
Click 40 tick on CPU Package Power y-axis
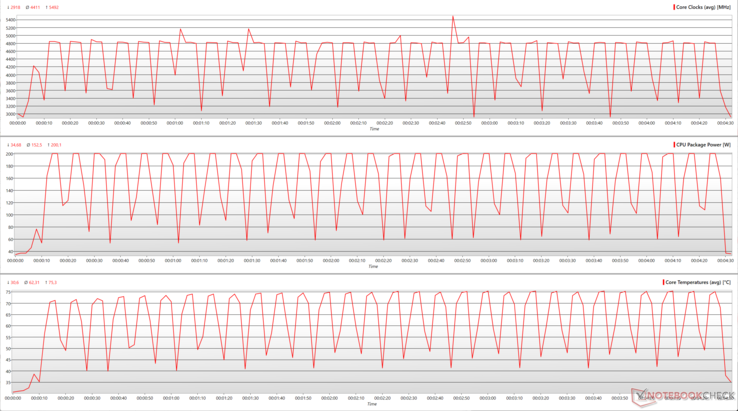[10, 252]
